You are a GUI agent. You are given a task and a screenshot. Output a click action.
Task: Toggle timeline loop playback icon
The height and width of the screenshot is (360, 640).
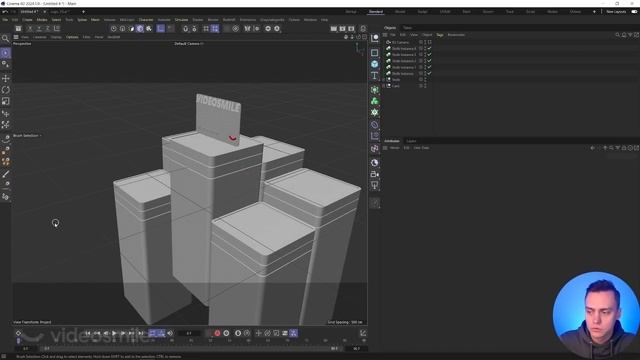(152, 333)
